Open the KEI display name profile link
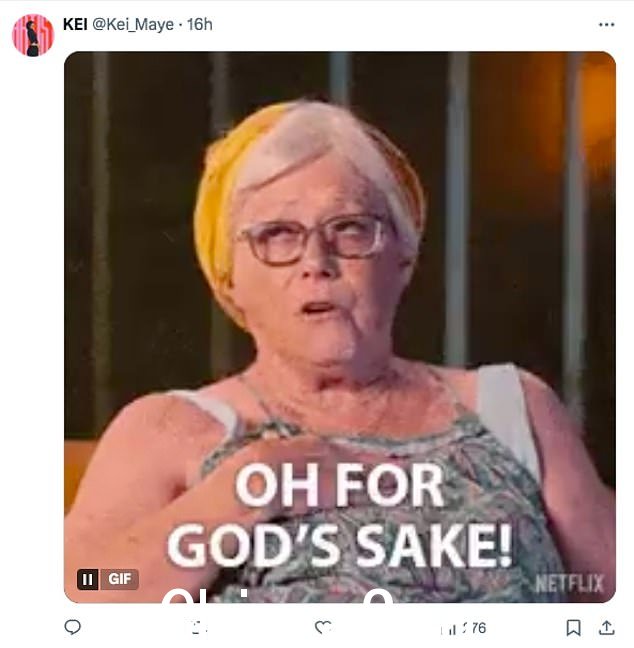 coord(75,24)
